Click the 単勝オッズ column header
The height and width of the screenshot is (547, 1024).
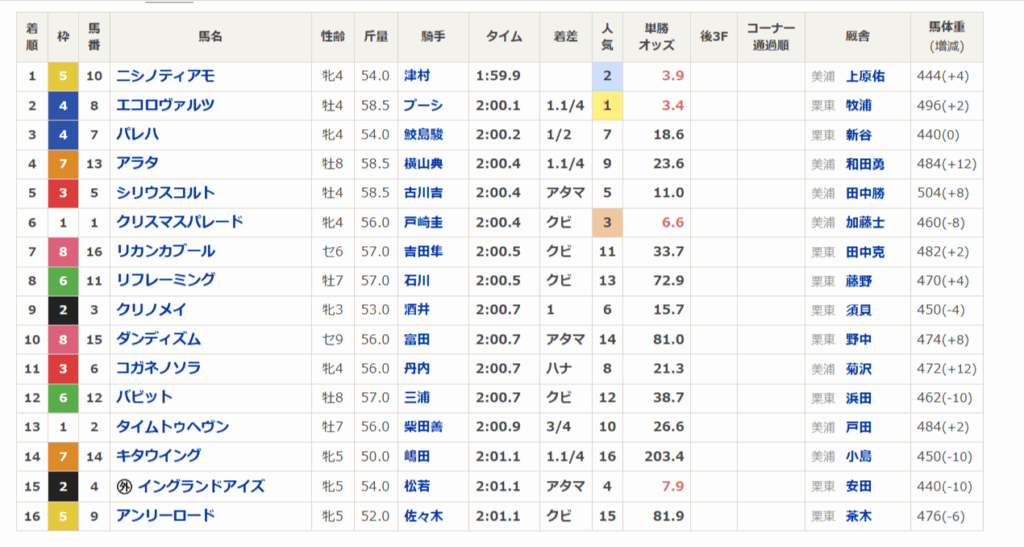coord(656,37)
